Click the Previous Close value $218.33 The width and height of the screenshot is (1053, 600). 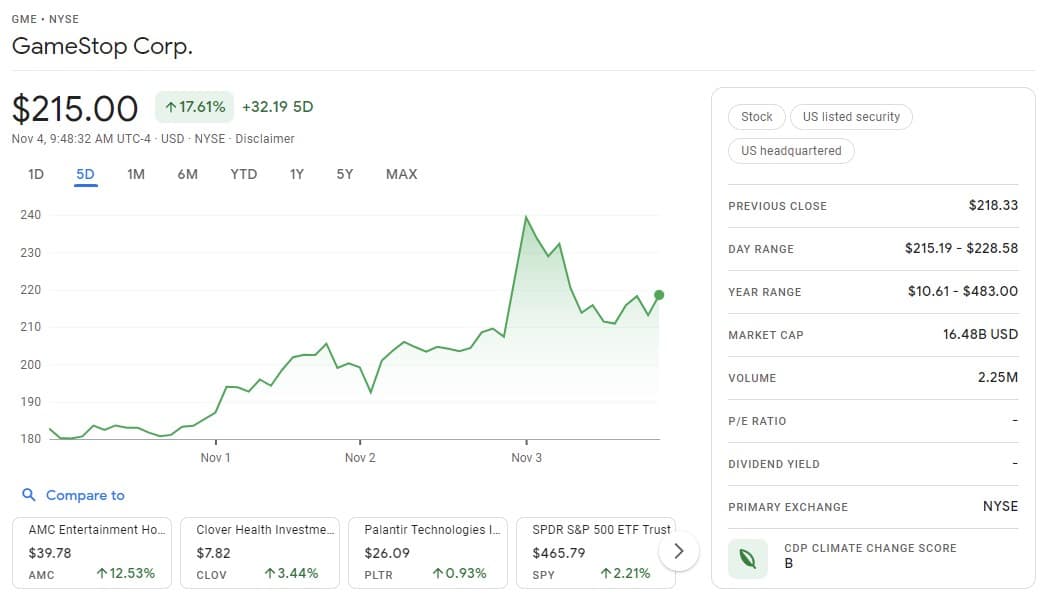(x=993, y=206)
